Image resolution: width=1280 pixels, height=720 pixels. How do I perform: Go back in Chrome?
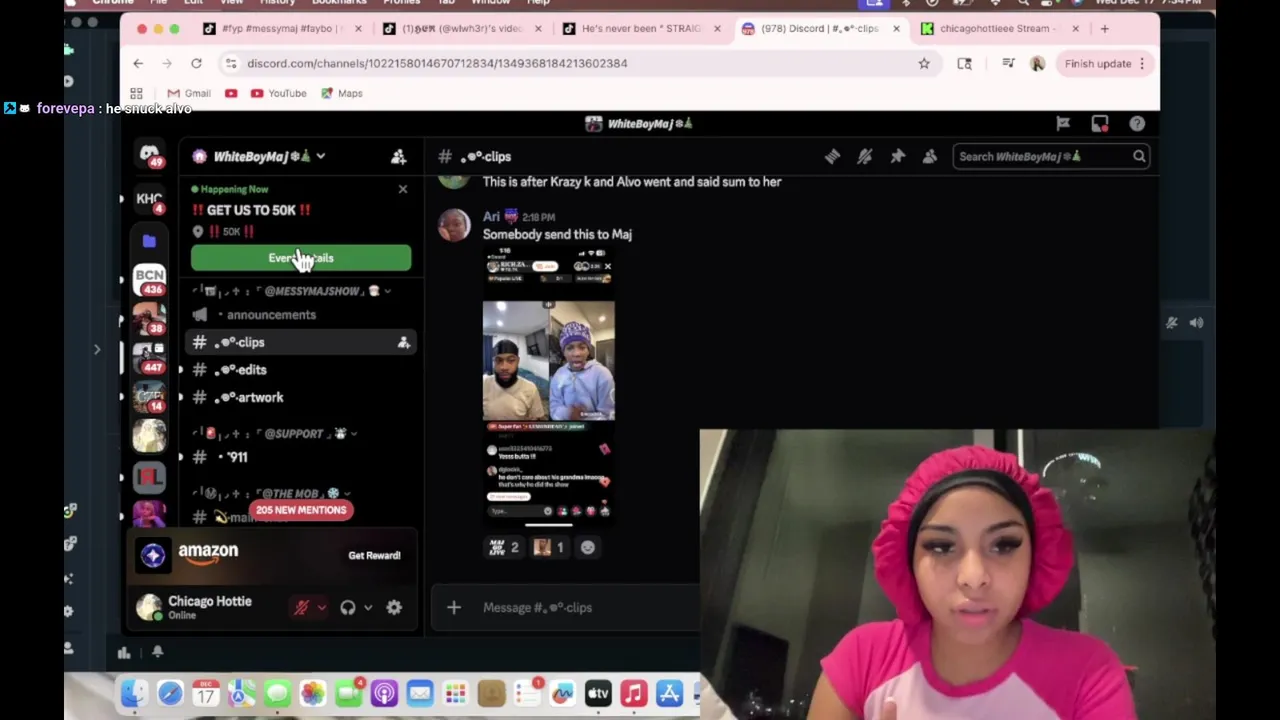[138, 63]
